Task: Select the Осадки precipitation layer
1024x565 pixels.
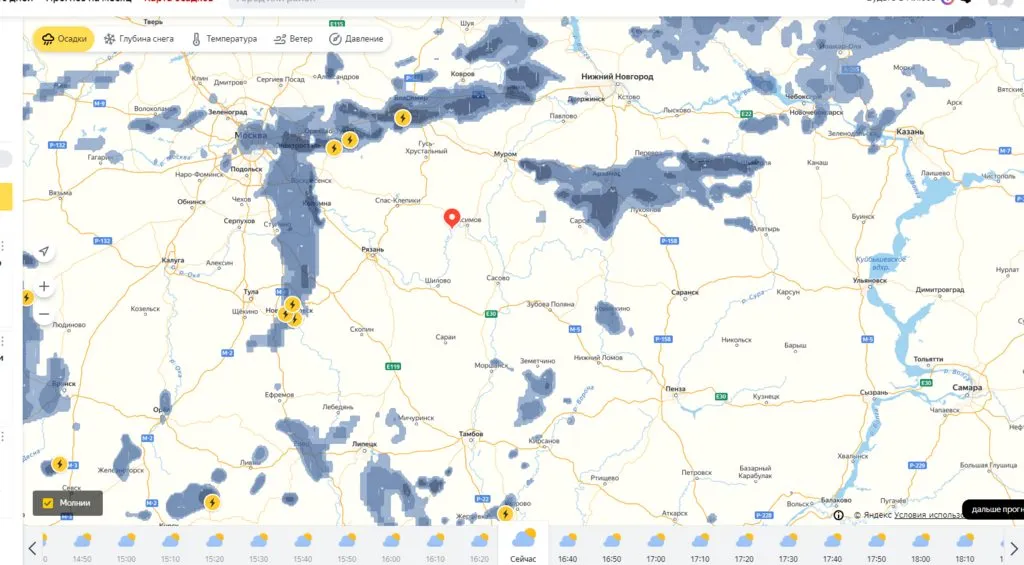Action: pos(64,39)
